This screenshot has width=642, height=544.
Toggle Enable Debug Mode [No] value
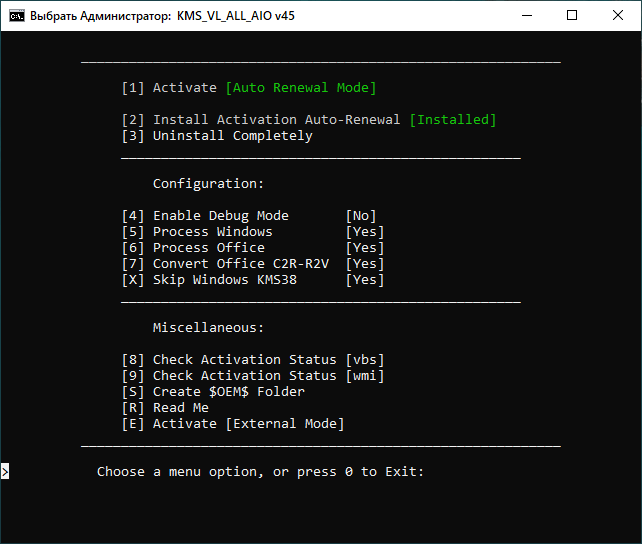pos(360,216)
